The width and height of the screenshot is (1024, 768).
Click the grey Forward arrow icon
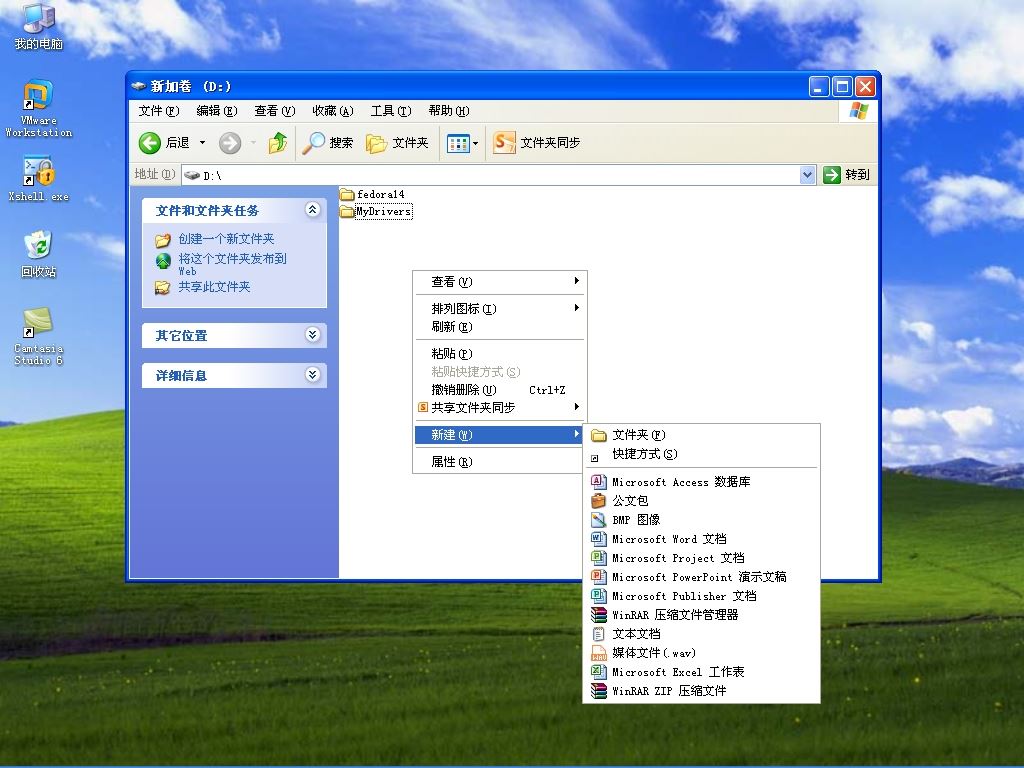[x=229, y=143]
